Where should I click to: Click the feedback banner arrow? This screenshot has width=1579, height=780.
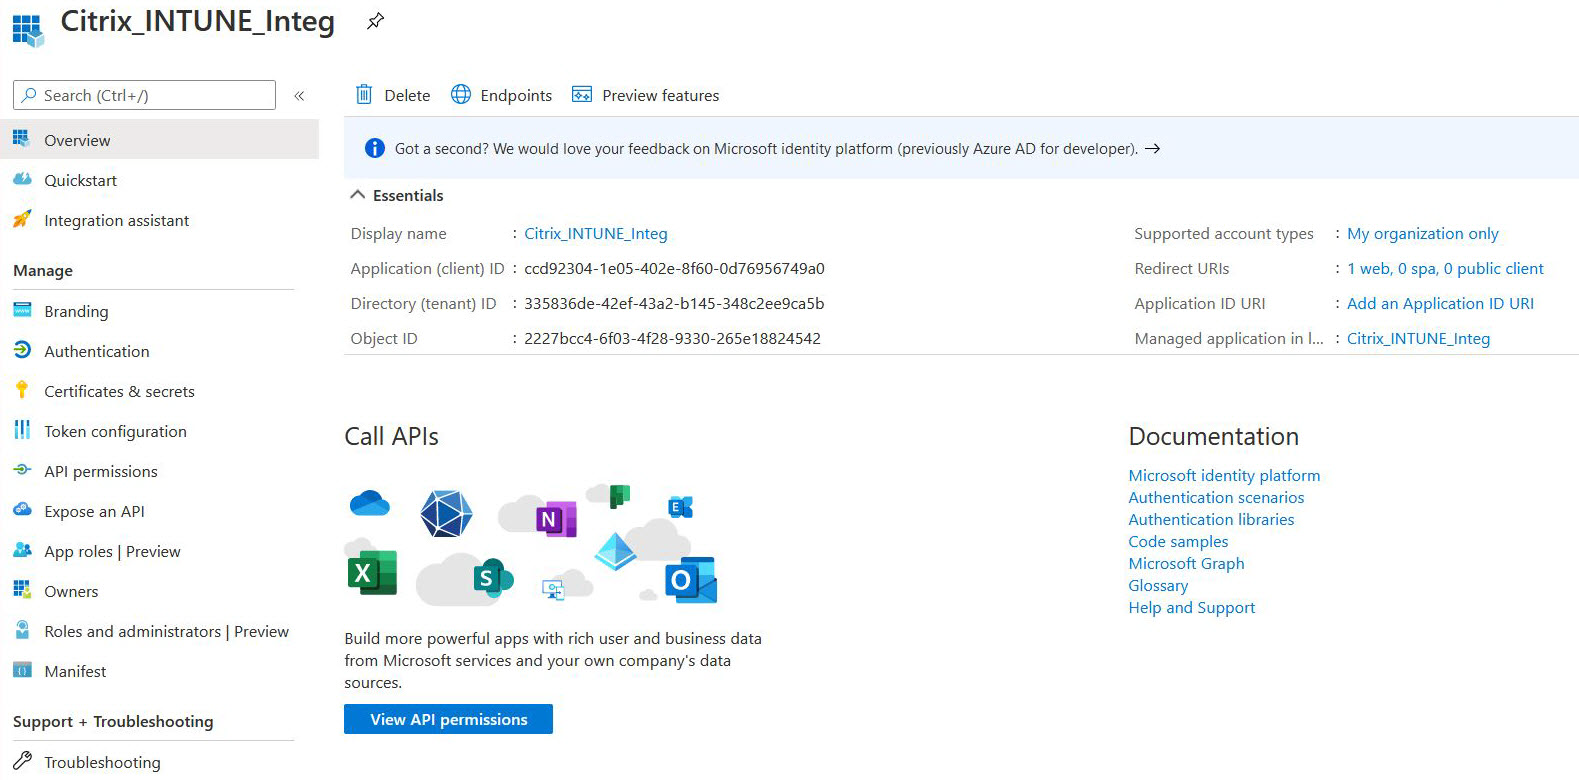(1153, 148)
